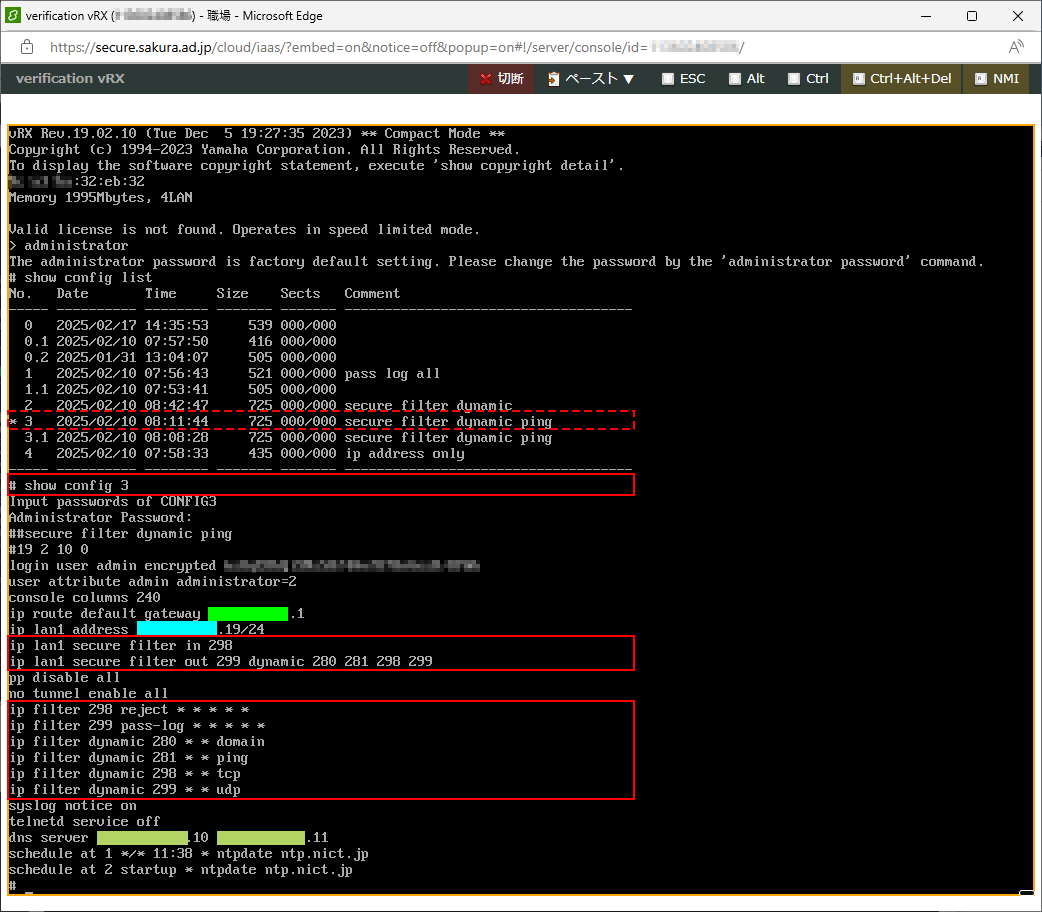Click the terminal prompt to focus input
Image resolution: width=1042 pixels, height=912 pixels.
click(20, 885)
